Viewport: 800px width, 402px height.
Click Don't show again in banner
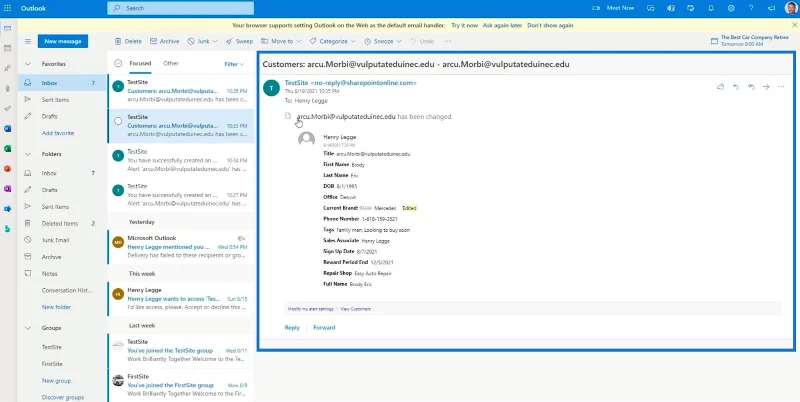pyautogui.click(x=550, y=25)
